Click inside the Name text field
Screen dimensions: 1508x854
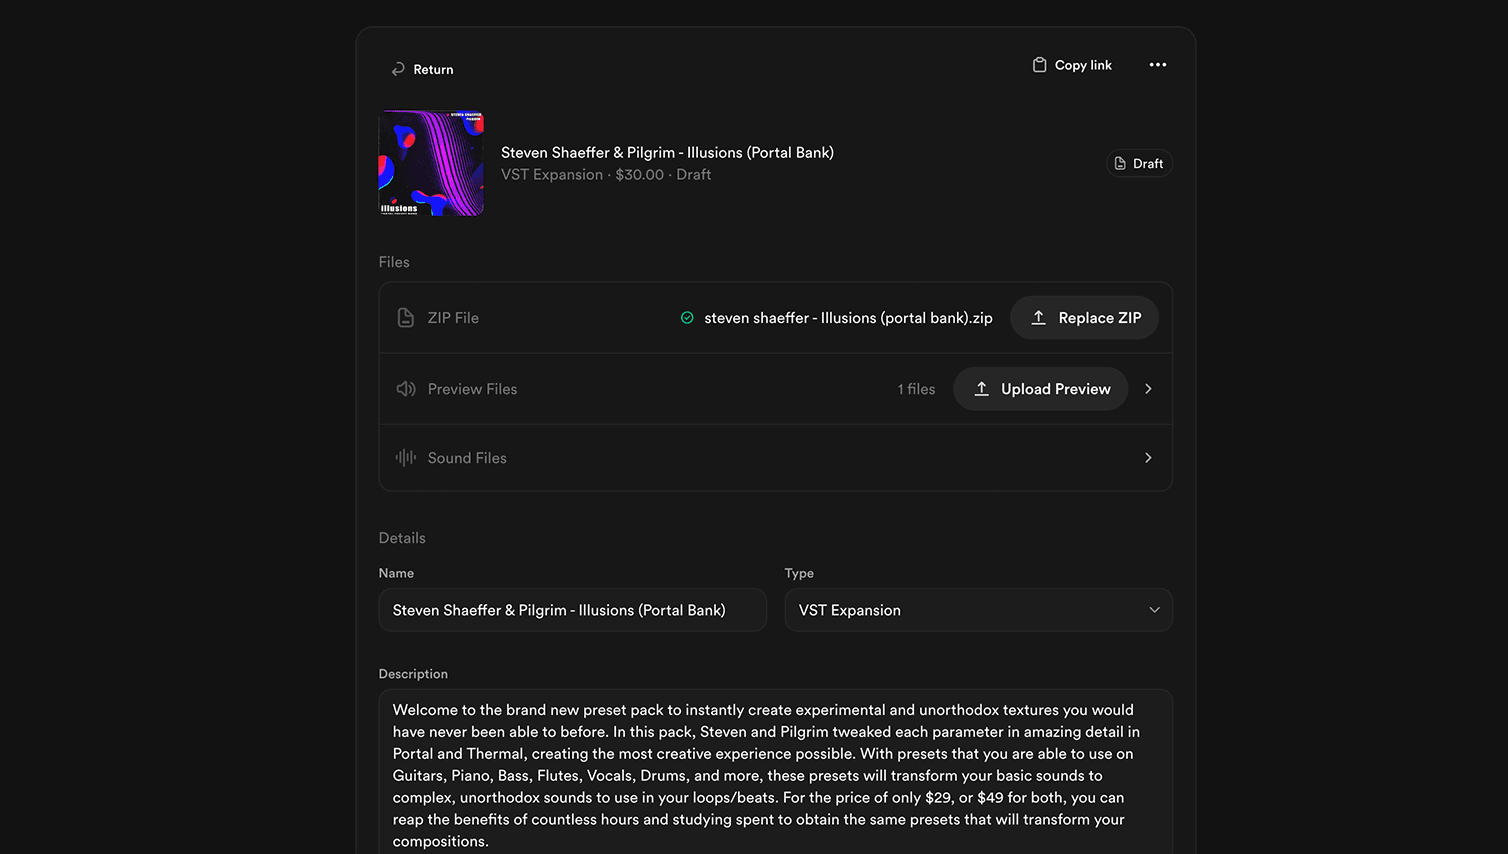pyautogui.click(x=572, y=609)
